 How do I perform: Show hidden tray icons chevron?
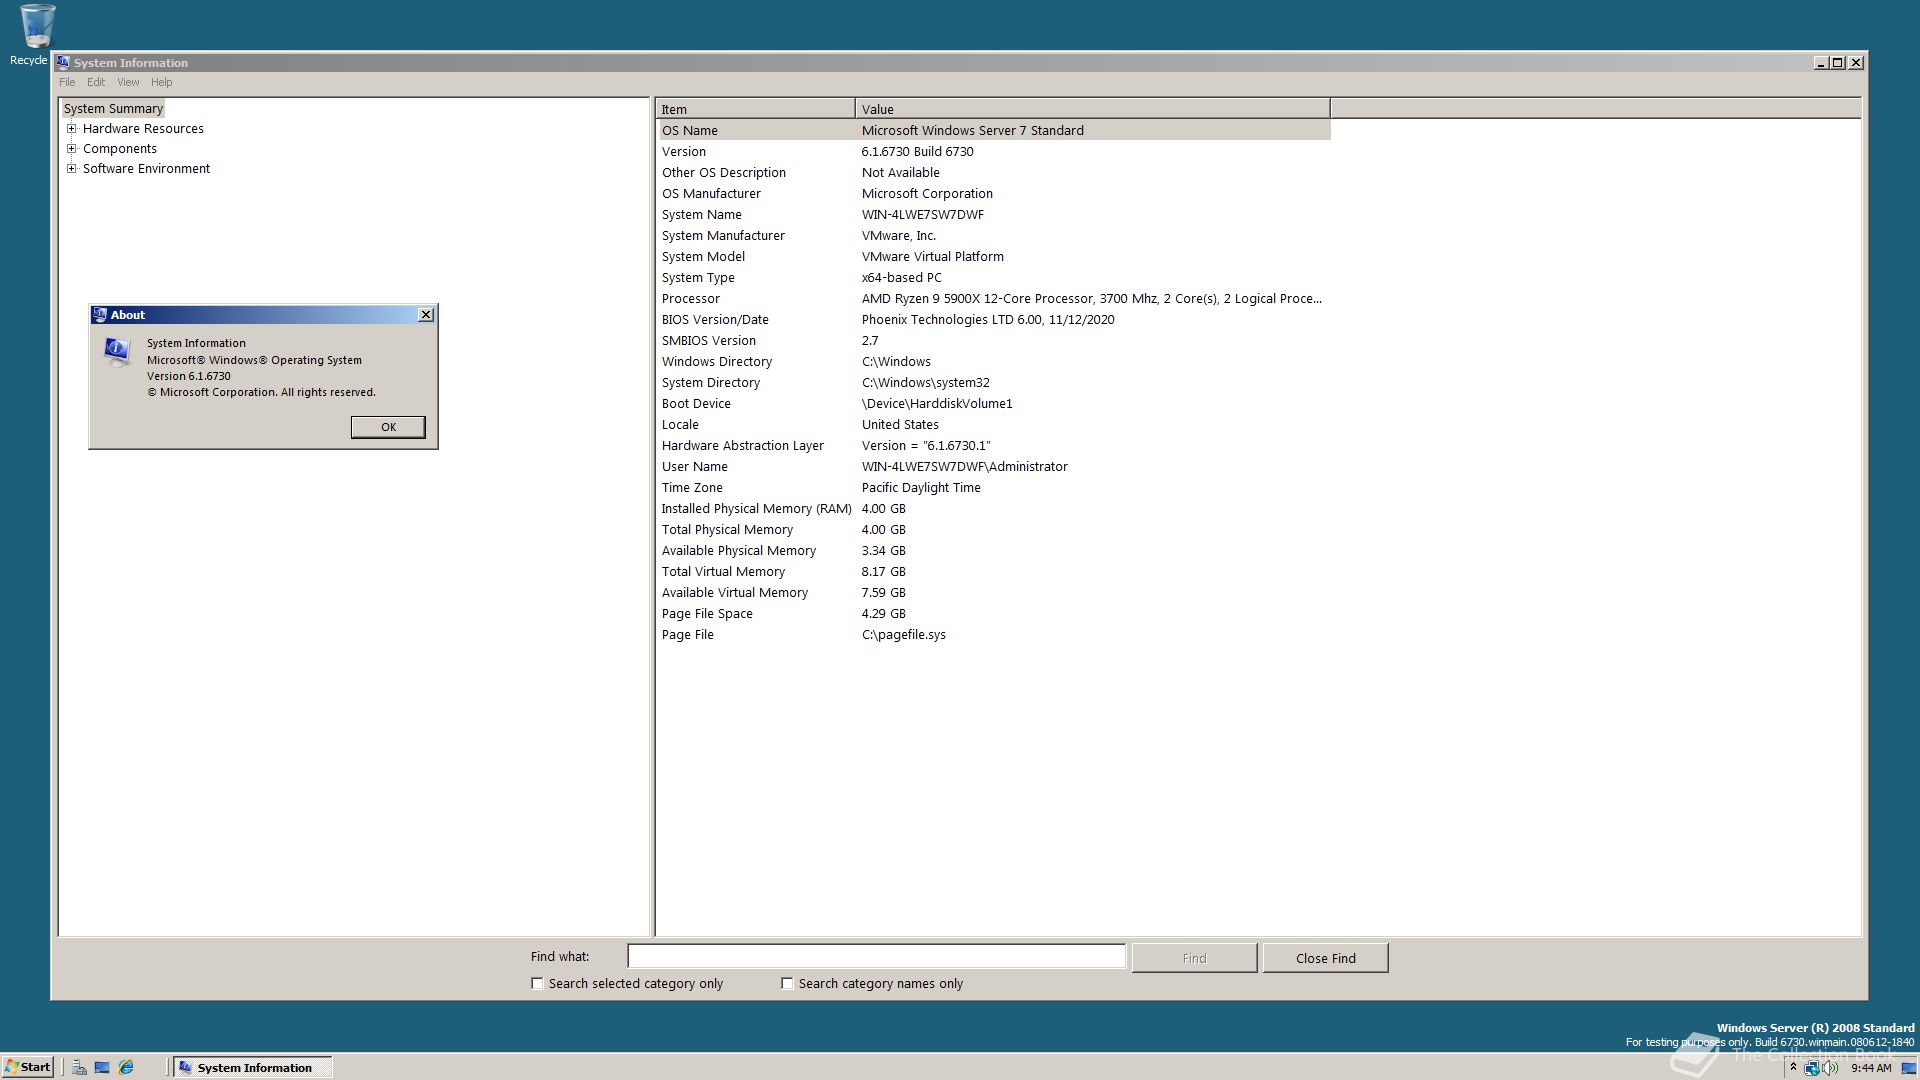click(x=1793, y=1067)
